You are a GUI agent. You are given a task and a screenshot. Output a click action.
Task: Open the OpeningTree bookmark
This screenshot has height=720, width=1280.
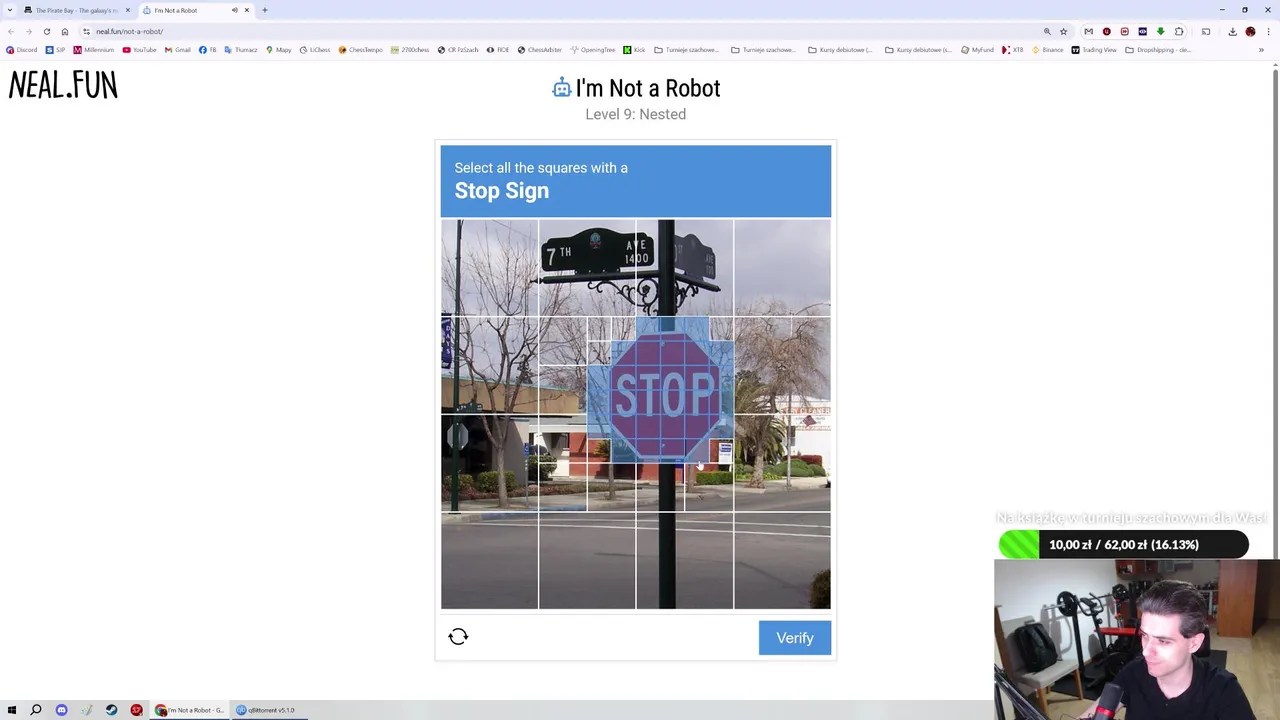[593, 50]
